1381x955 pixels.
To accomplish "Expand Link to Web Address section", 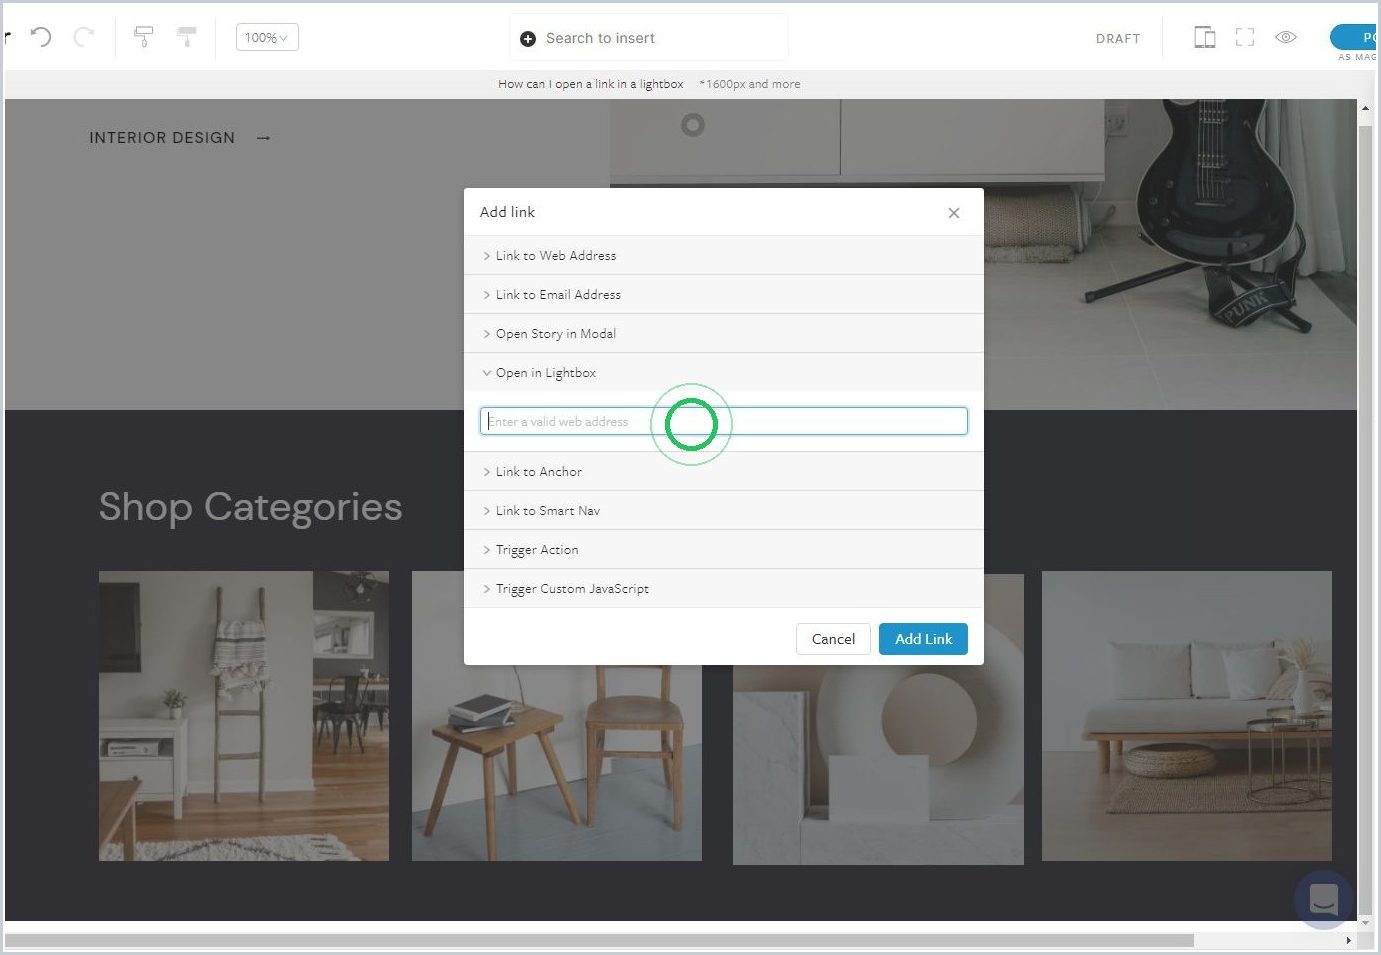I will click(x=724, y=256).
